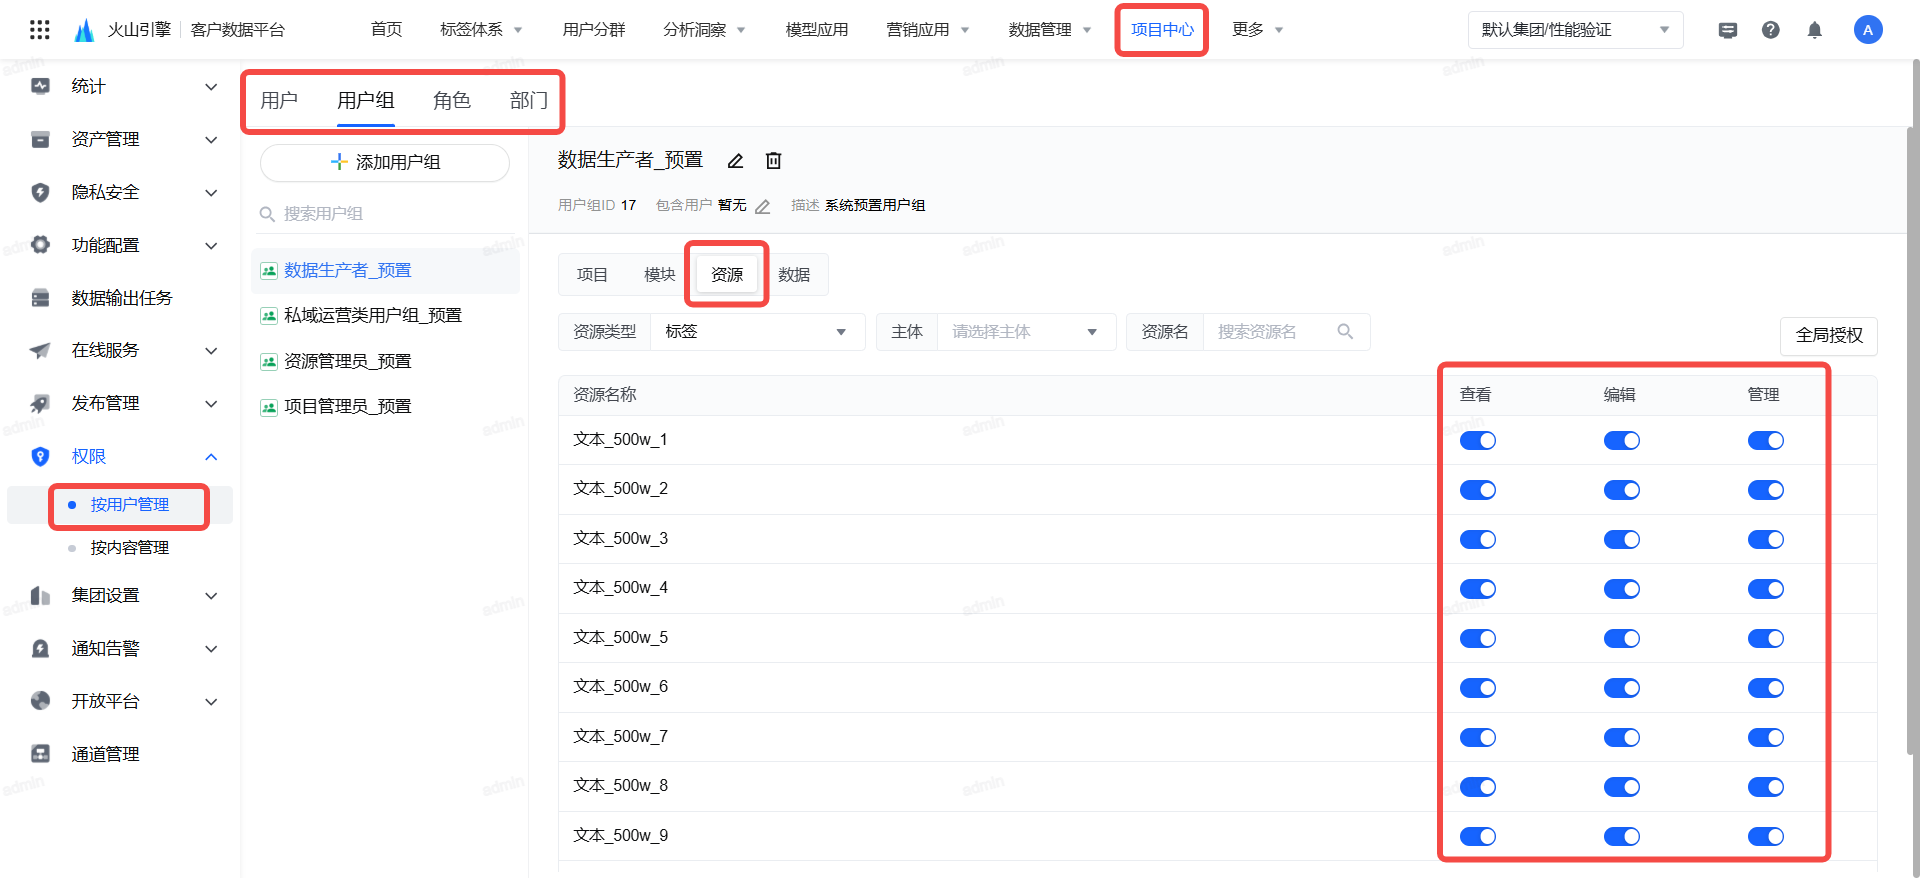Switch to the 用户 tab
1920x878 pixels.
click(x=279, y=100)
